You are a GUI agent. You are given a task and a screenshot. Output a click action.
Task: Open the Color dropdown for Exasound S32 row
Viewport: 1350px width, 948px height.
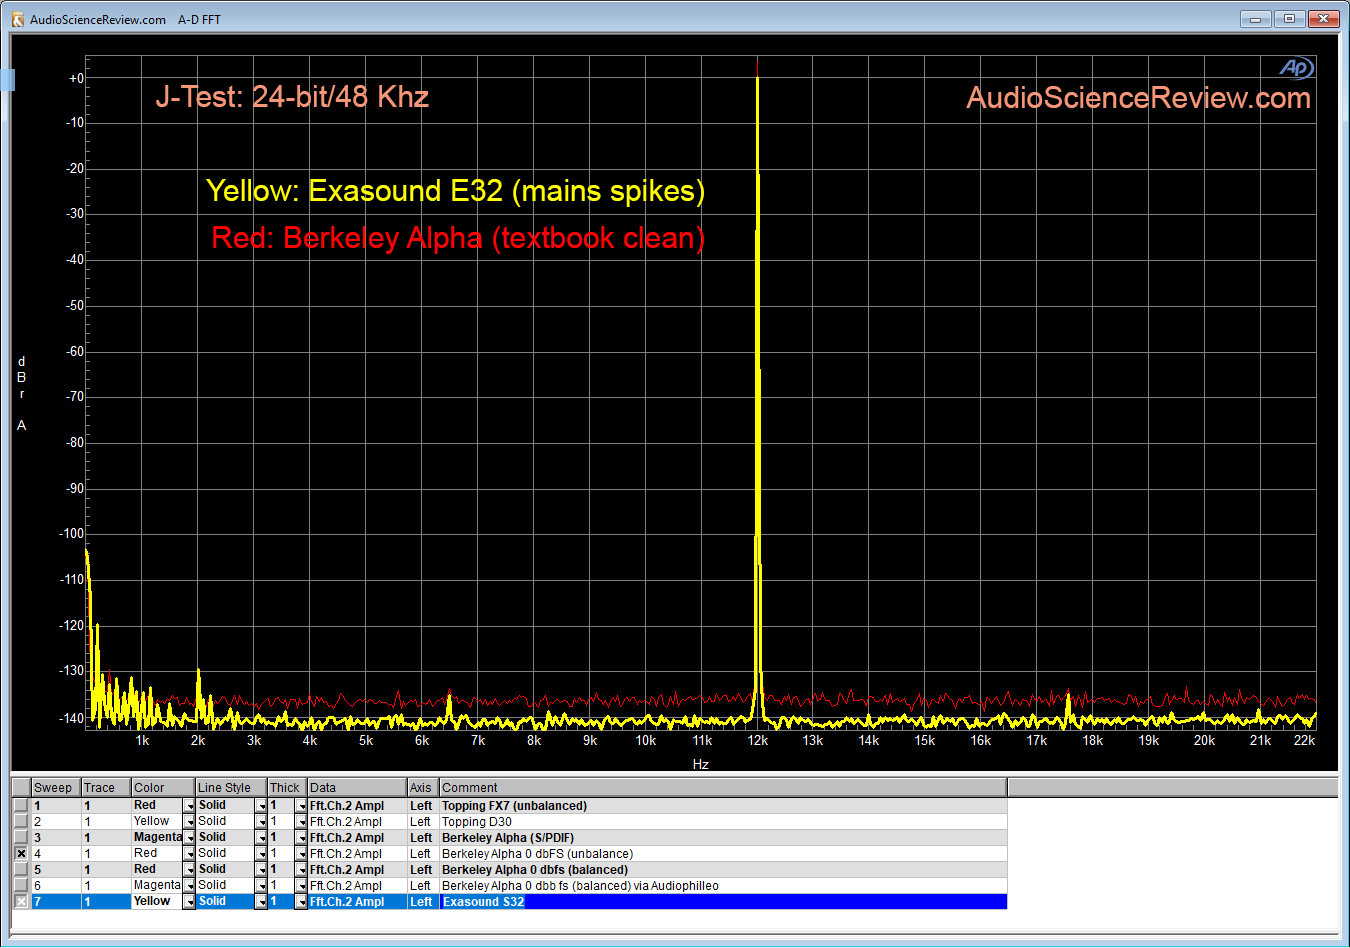click(189, 902)
